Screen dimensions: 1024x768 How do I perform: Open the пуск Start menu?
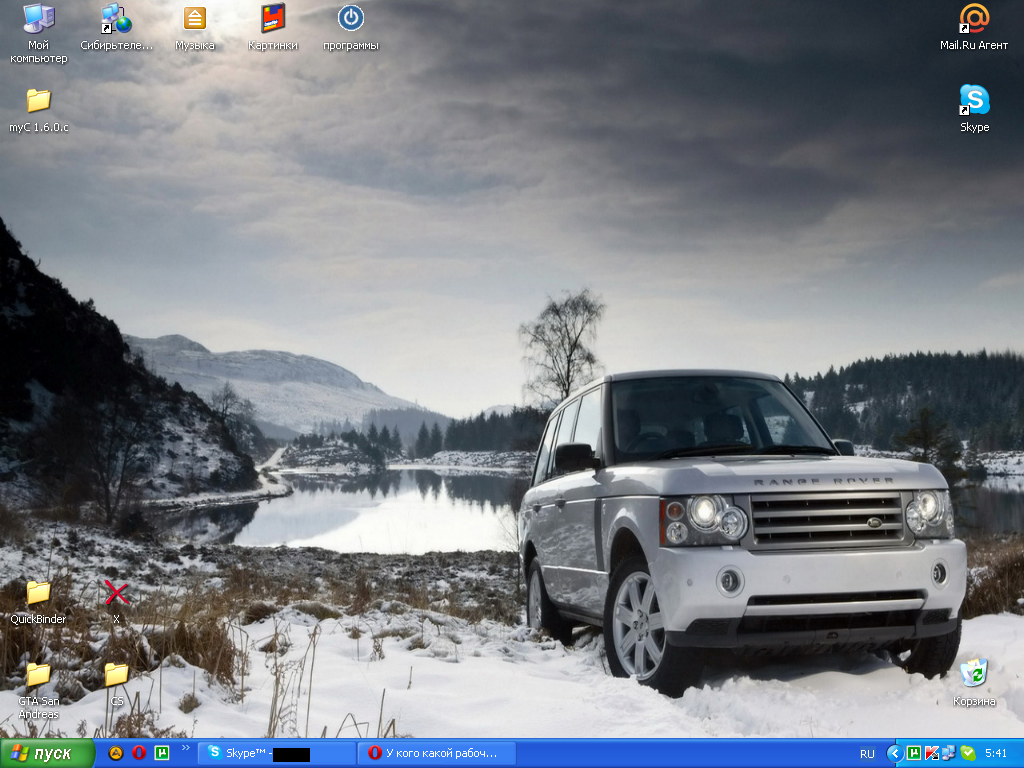click(x=48, y=753)
